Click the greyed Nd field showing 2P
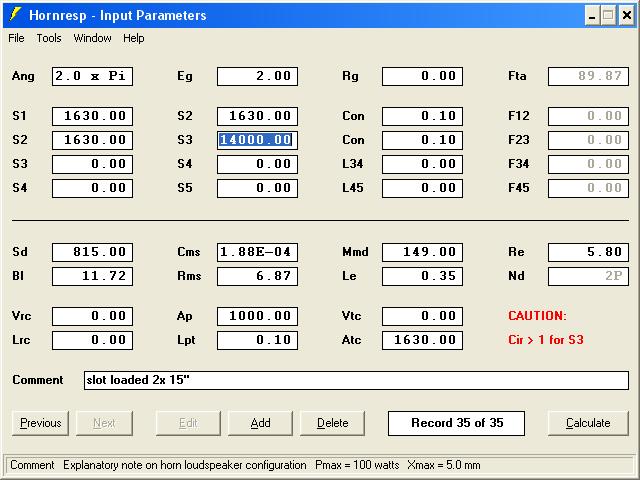The image size is (640, 480). (x=588, y=276)
